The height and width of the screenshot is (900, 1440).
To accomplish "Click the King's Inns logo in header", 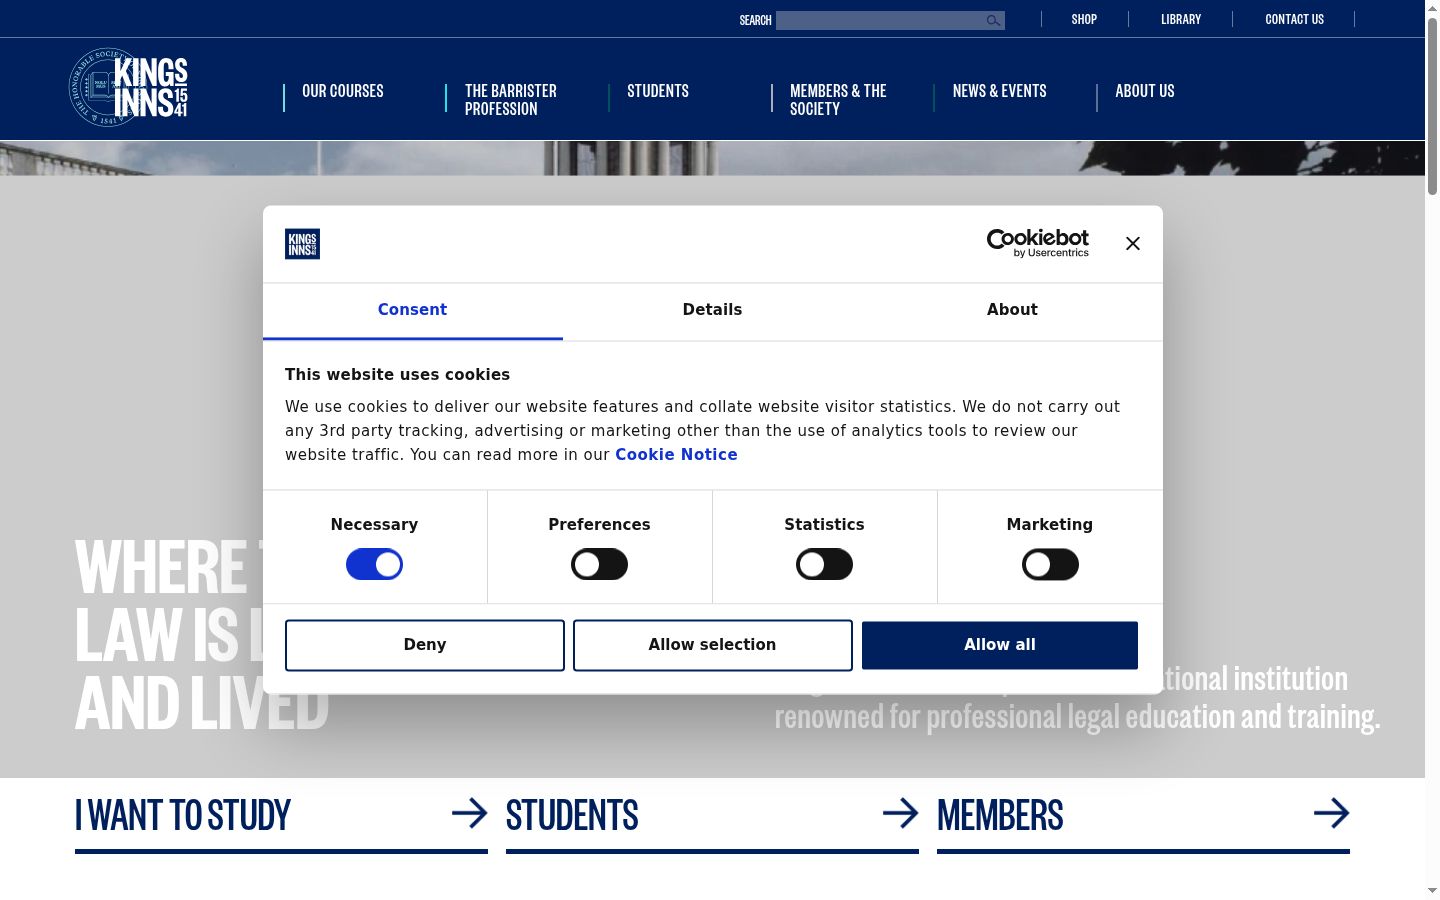I will pos(128,88).
